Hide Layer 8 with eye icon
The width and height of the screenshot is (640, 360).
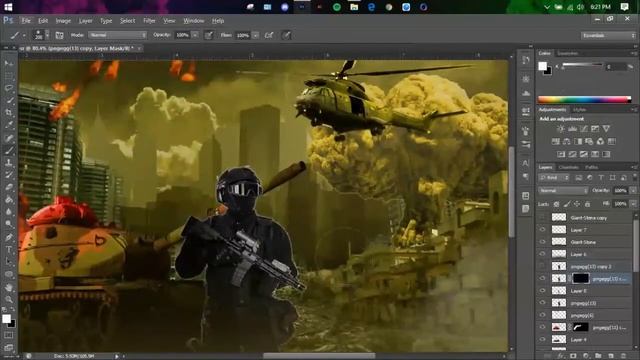coord(542,291)
